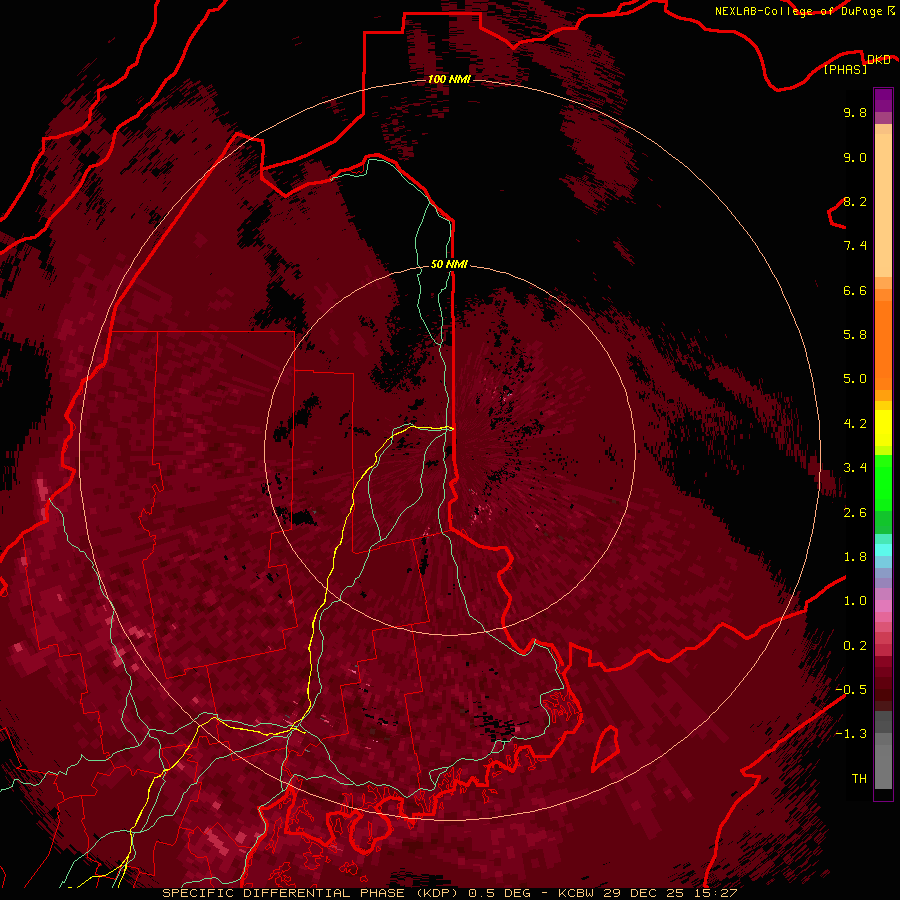Click the arrow icon after NEXLAB-College of DuPage
900x900 pixels.
coord(891,11)
